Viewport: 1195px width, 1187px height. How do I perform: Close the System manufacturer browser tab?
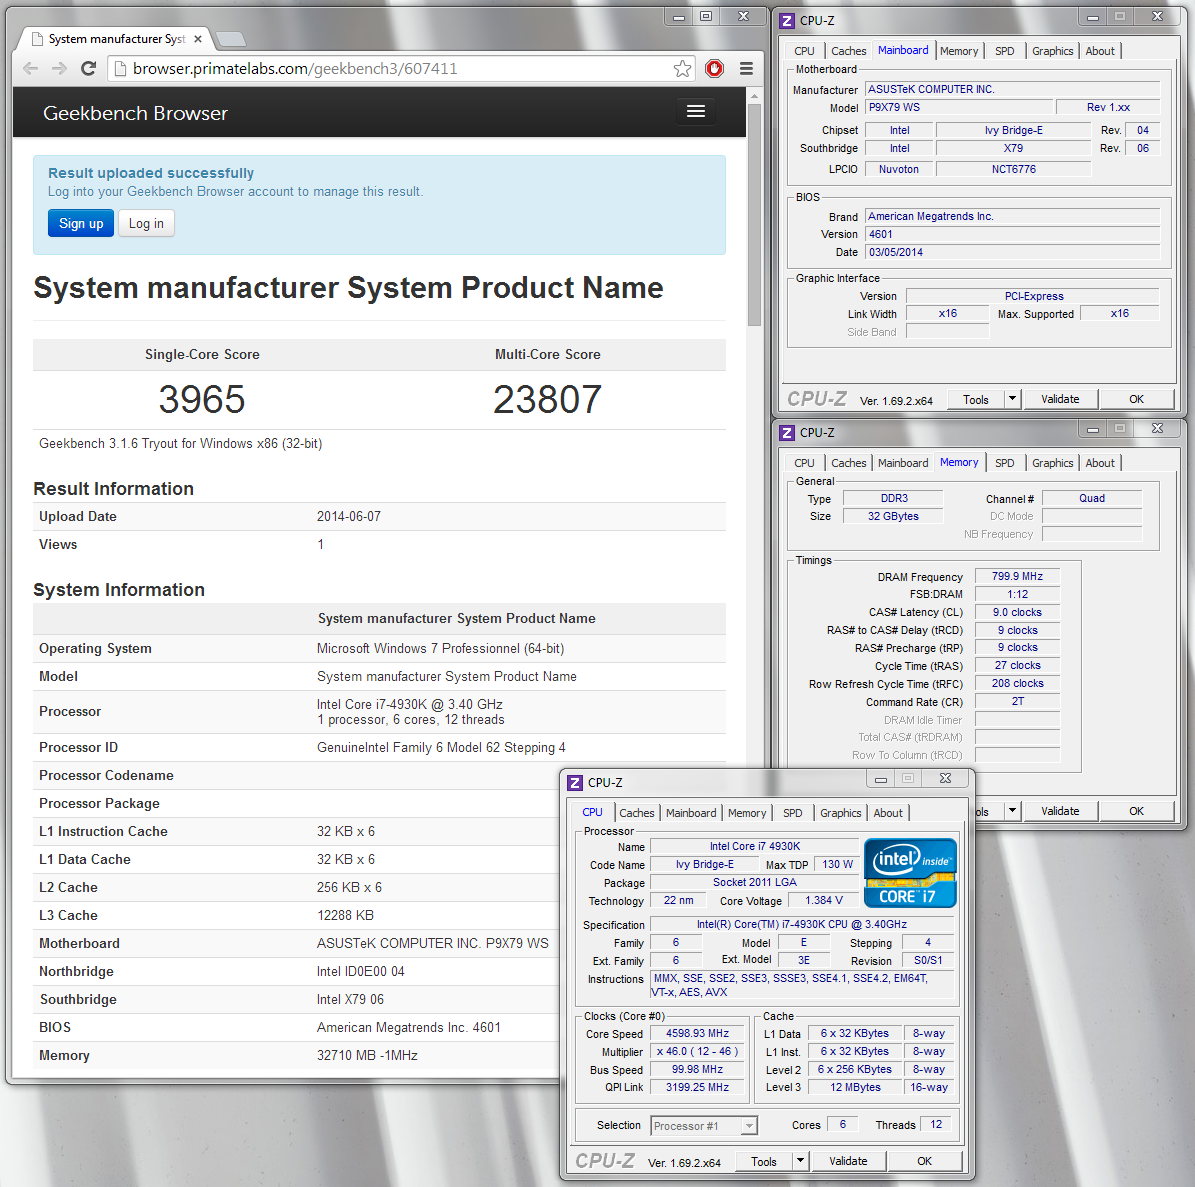point(198,39)
